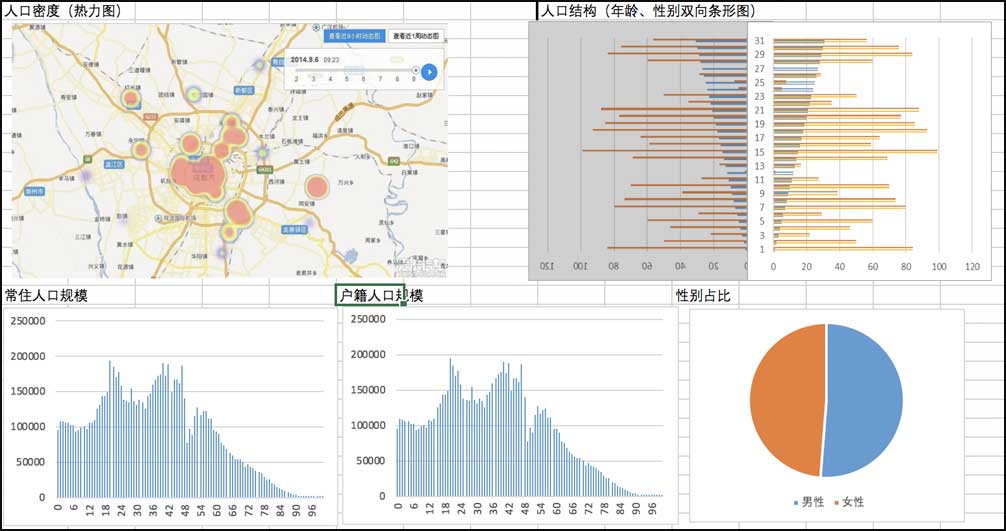
Task: Click the 查看近1周动态图 button
Action: click(413, 36)
